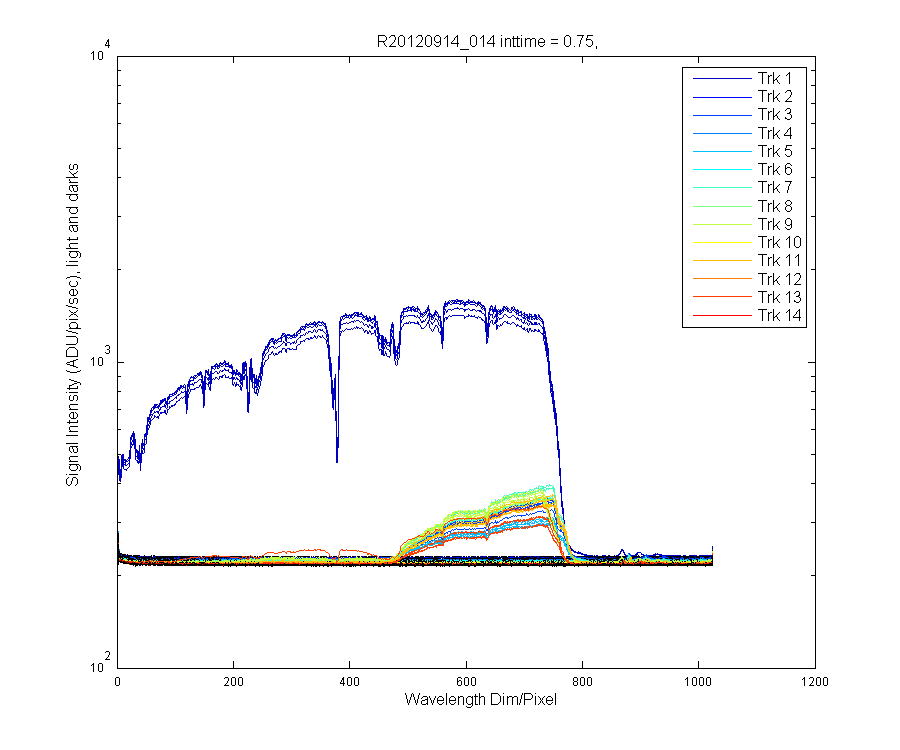Click the Trk 1 legend line sample
The image size is (900, 750).
[722, 79]
